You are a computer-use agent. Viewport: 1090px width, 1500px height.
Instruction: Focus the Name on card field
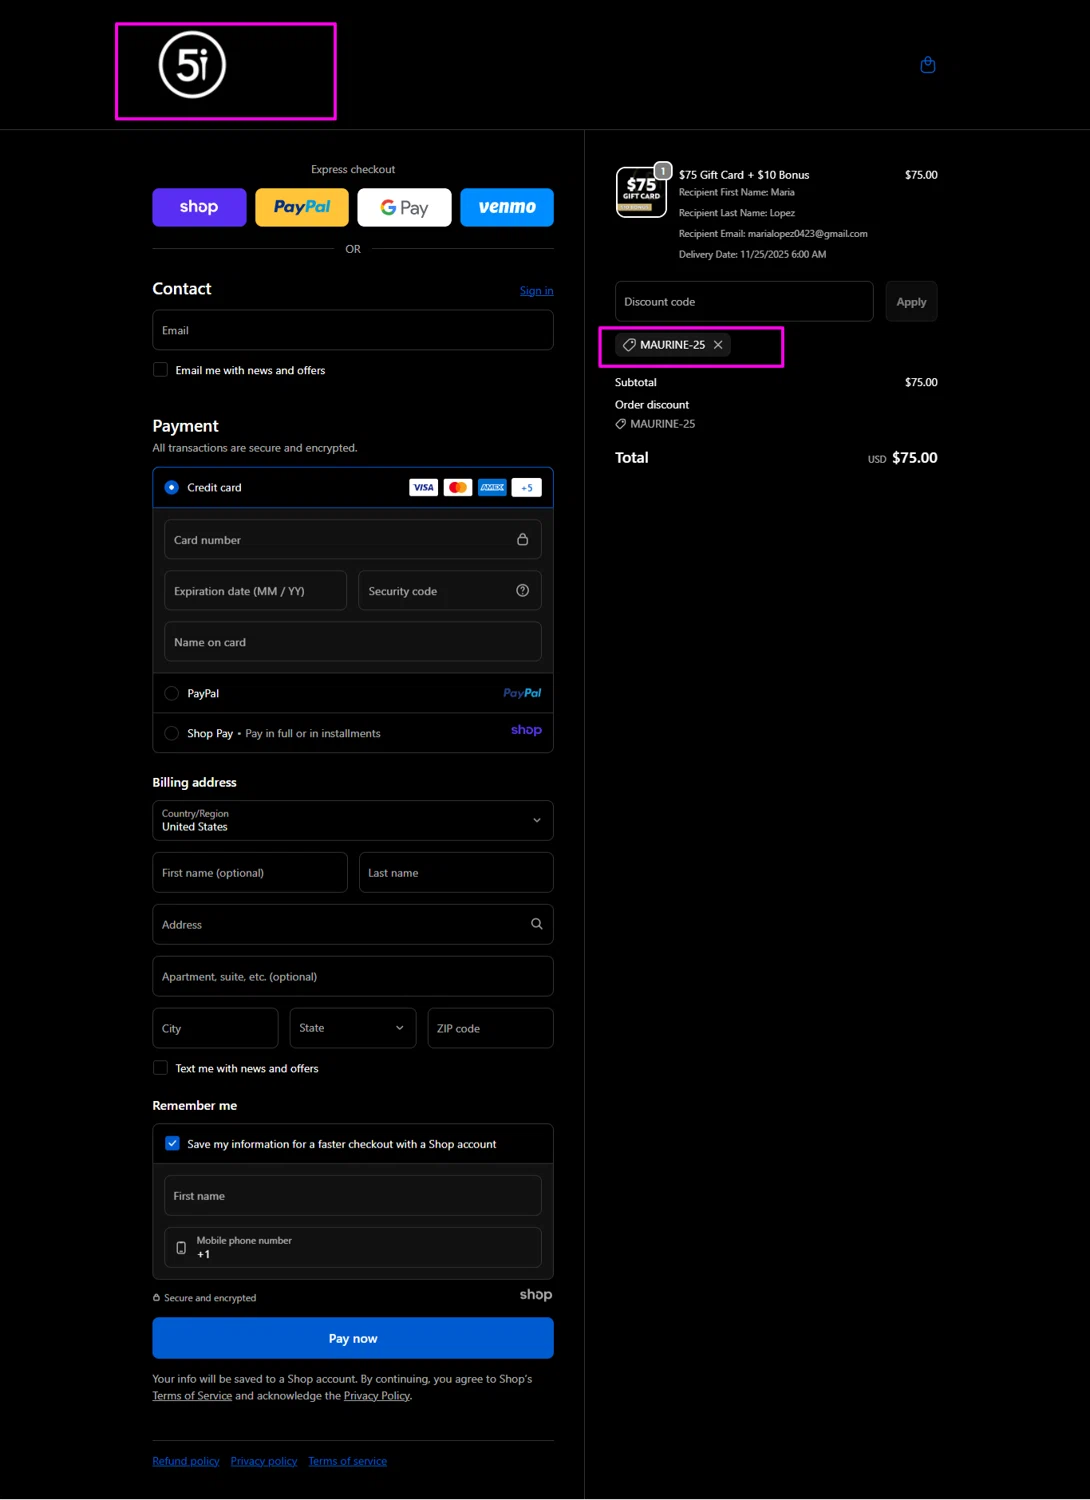click(x=353, y=642)
